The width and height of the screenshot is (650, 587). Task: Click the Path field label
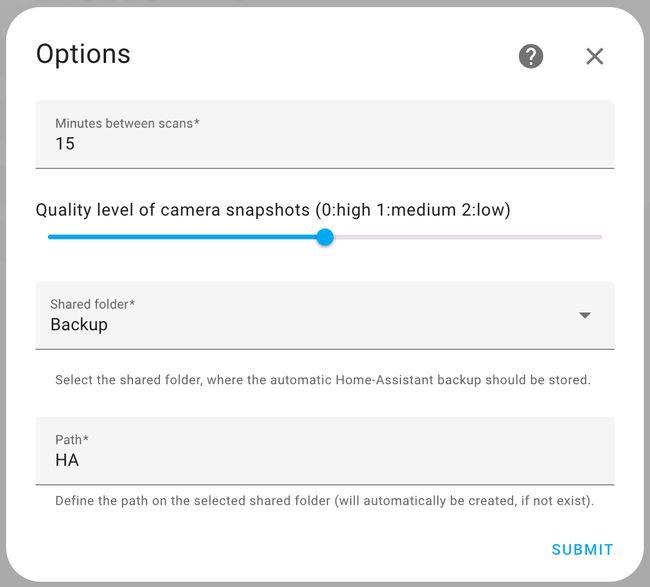click(x=72, y=440)
